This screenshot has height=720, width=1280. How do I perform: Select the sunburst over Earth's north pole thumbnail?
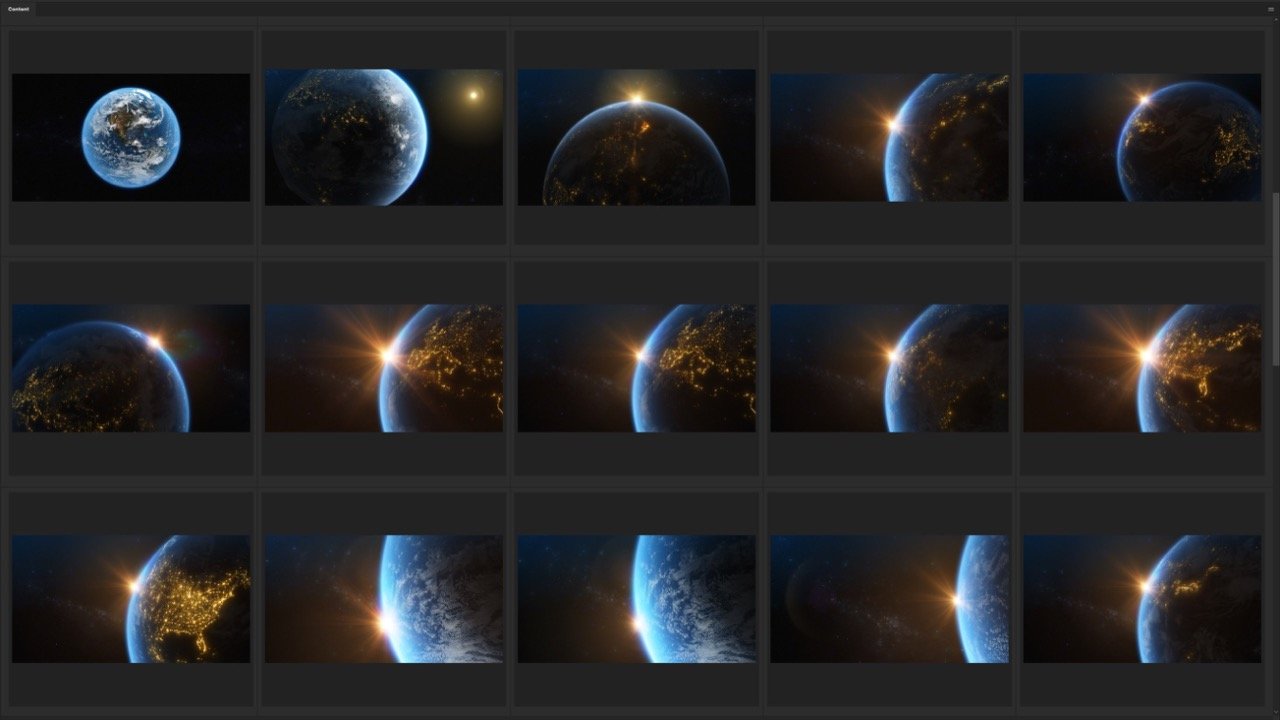point(637,137)
